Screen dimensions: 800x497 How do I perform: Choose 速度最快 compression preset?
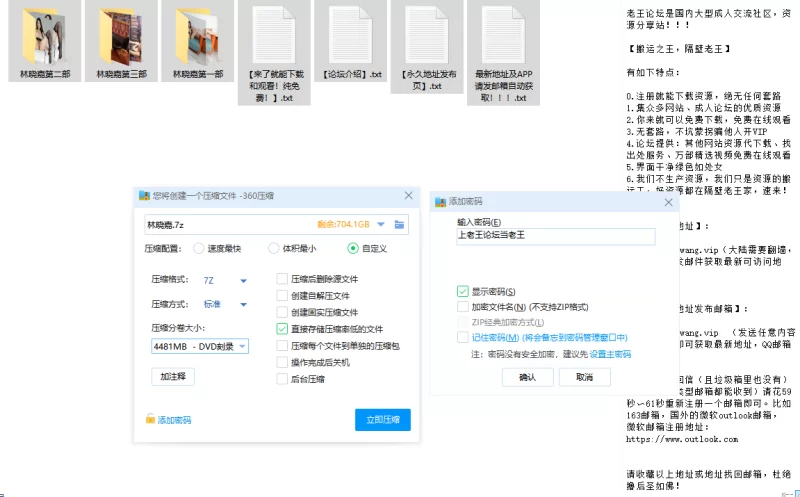click(x=198, y=248)
